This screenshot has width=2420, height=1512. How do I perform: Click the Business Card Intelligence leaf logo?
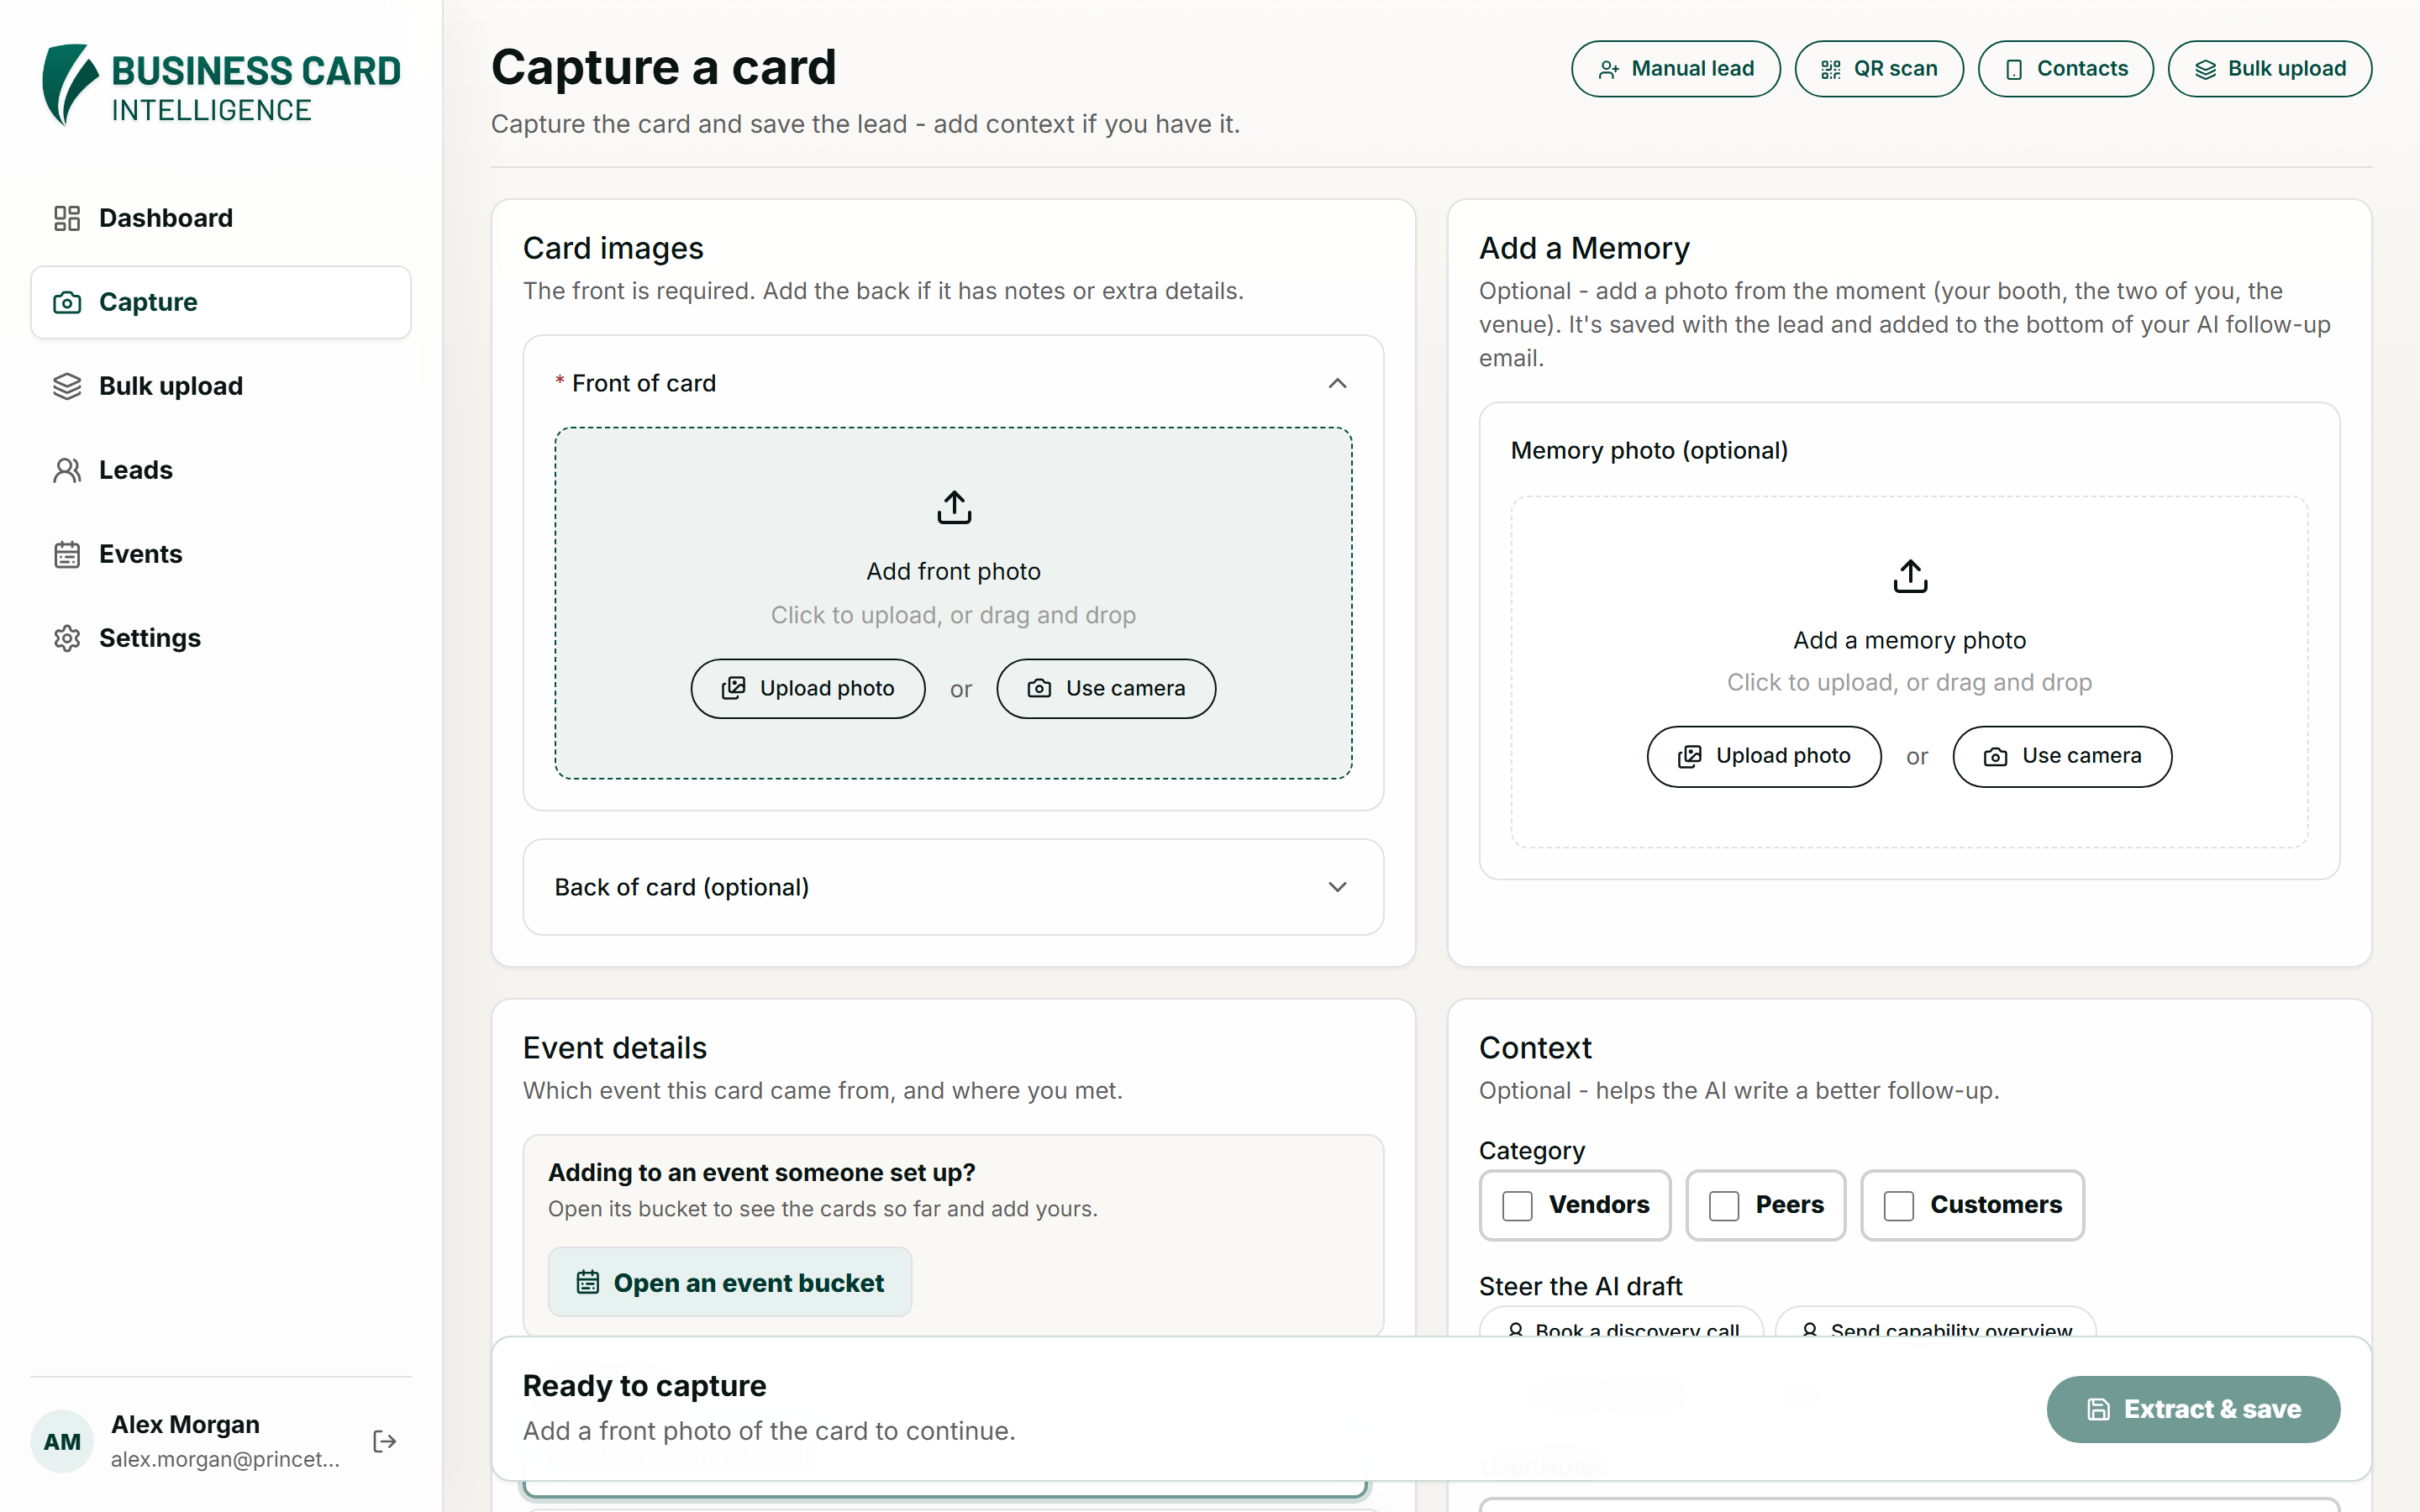pyautogui.click(x=70, y=85)
